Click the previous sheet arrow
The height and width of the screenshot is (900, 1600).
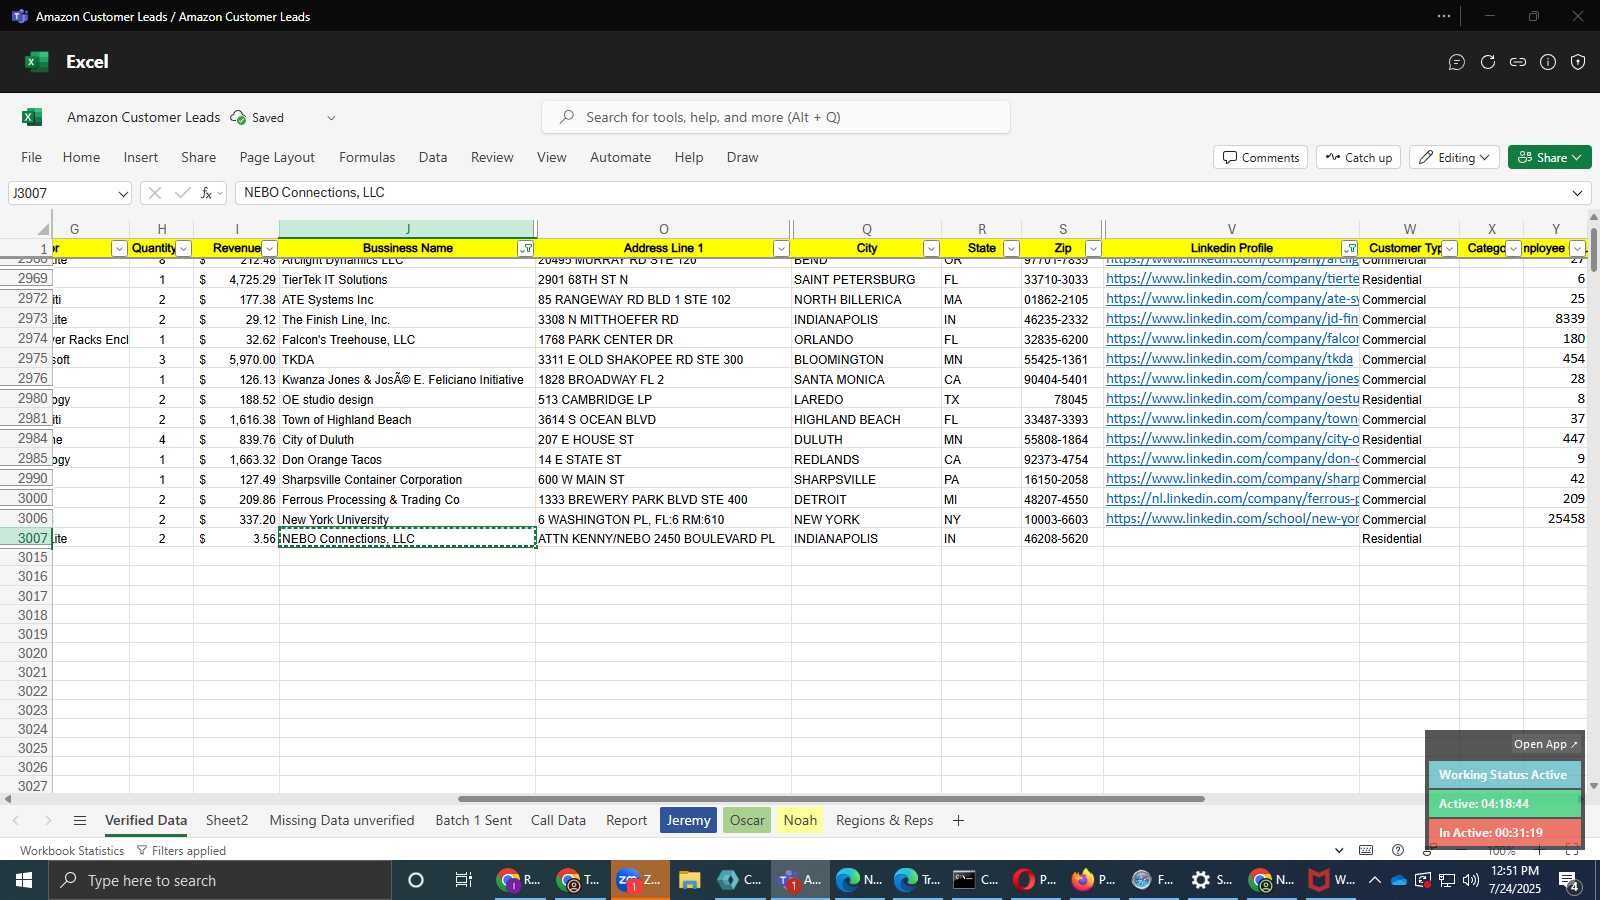[x=16, y=821]
